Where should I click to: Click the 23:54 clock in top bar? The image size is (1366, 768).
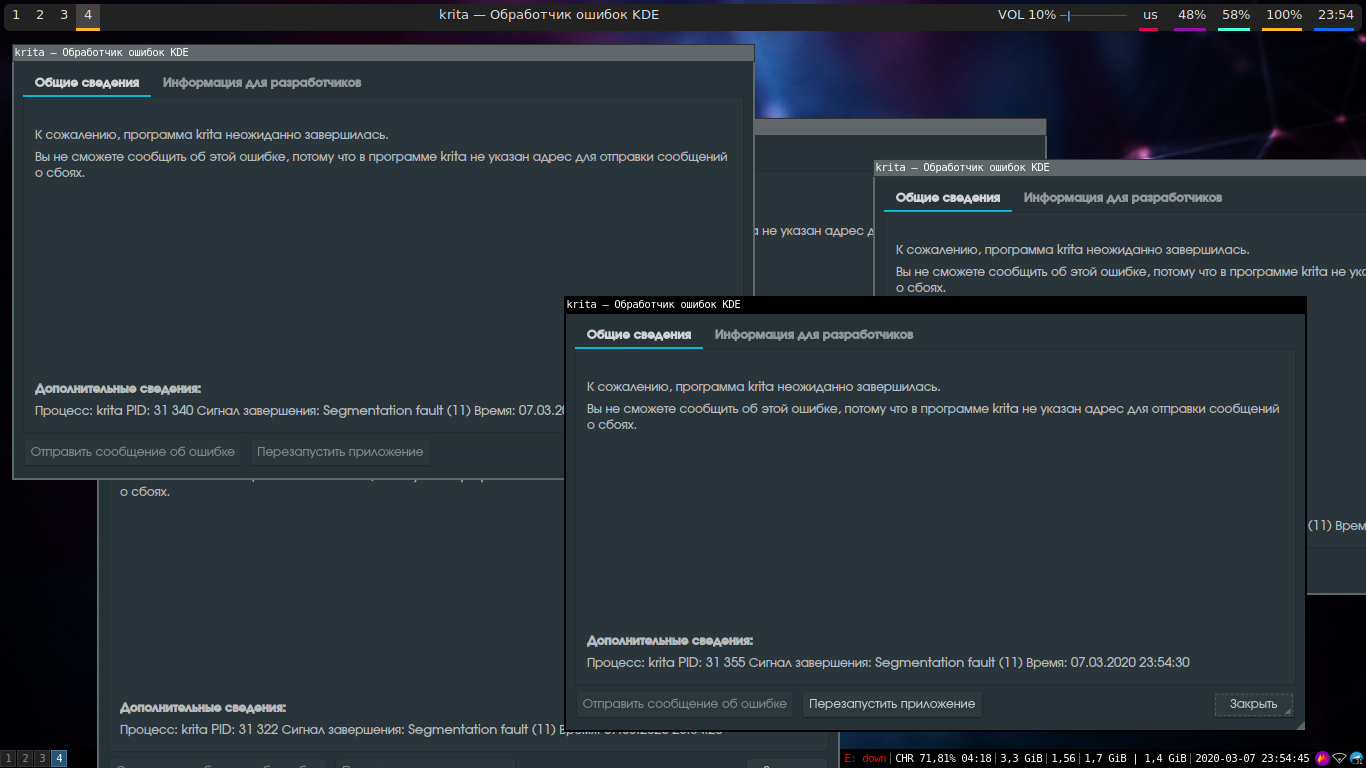[1336, 15]
